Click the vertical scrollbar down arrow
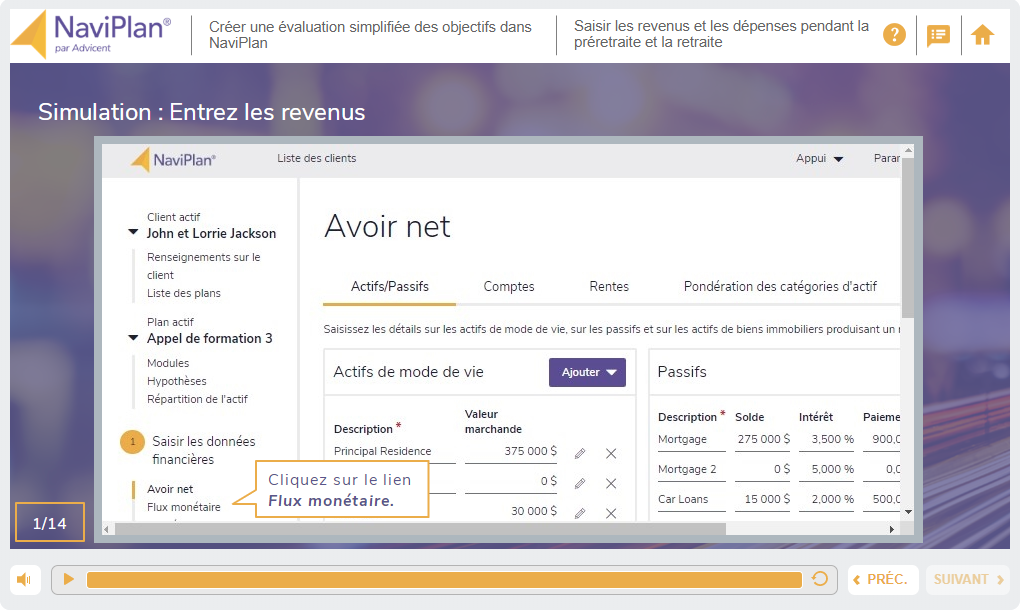The width and height of the screenshot is (1021, 610). tap(908, 512)
